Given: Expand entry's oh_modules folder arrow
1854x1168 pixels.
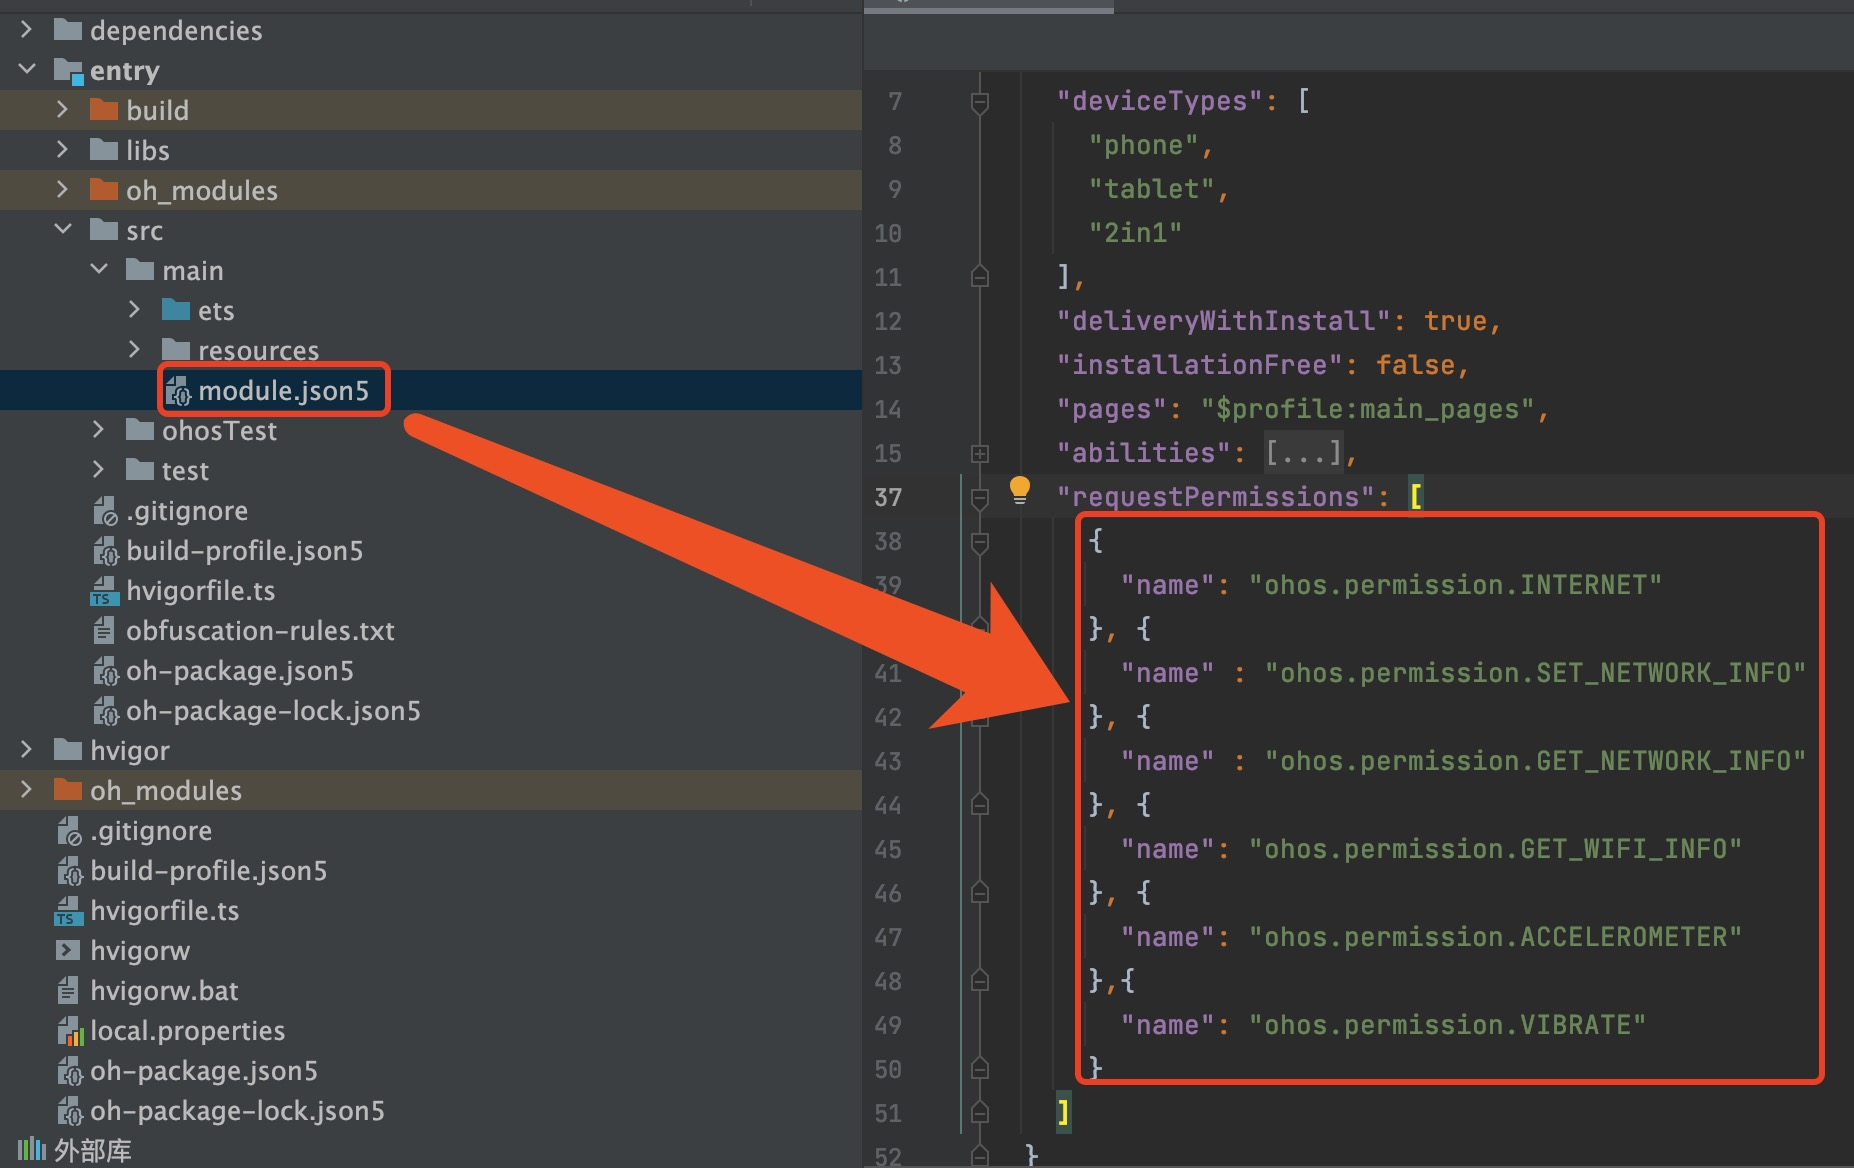Looking at the screenshot, I should tap(63, 190).
